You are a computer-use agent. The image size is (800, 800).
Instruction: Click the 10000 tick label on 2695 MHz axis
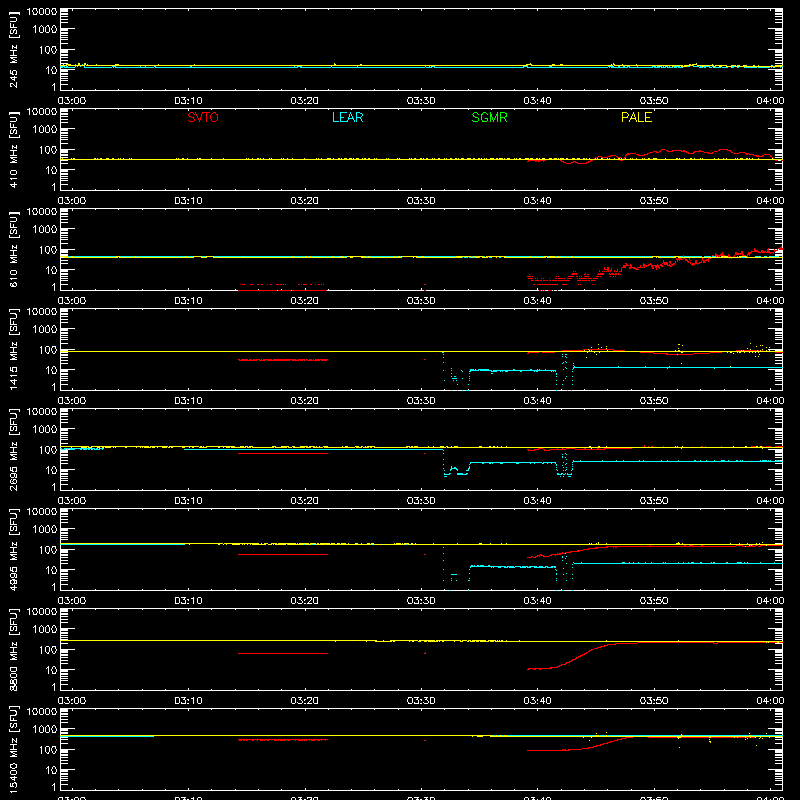[42, 412]
